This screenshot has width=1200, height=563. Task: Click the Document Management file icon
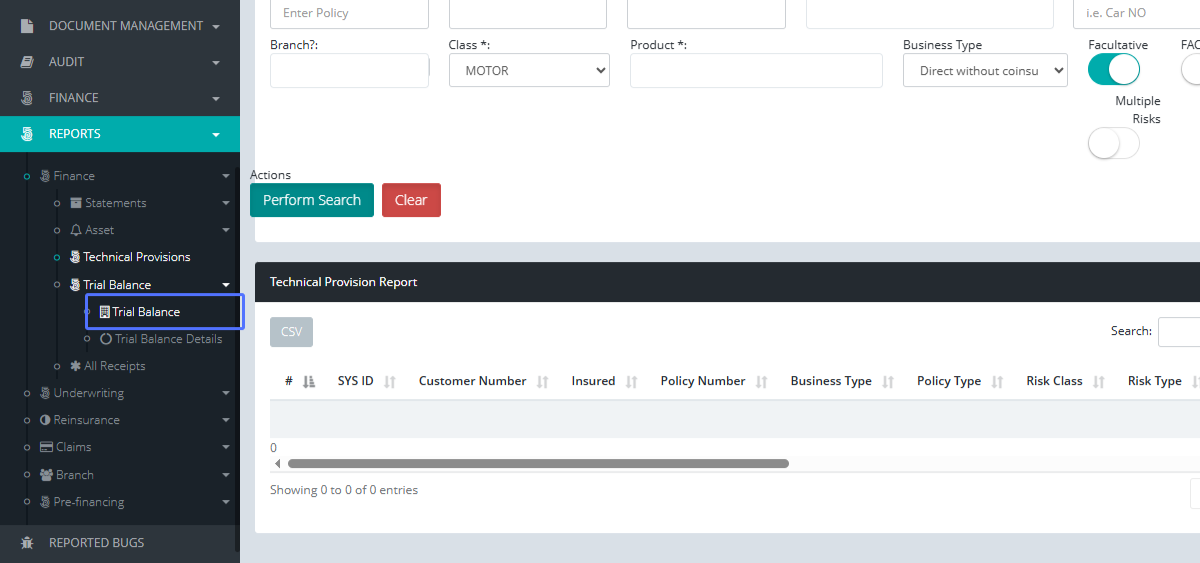tap(27, 26)
